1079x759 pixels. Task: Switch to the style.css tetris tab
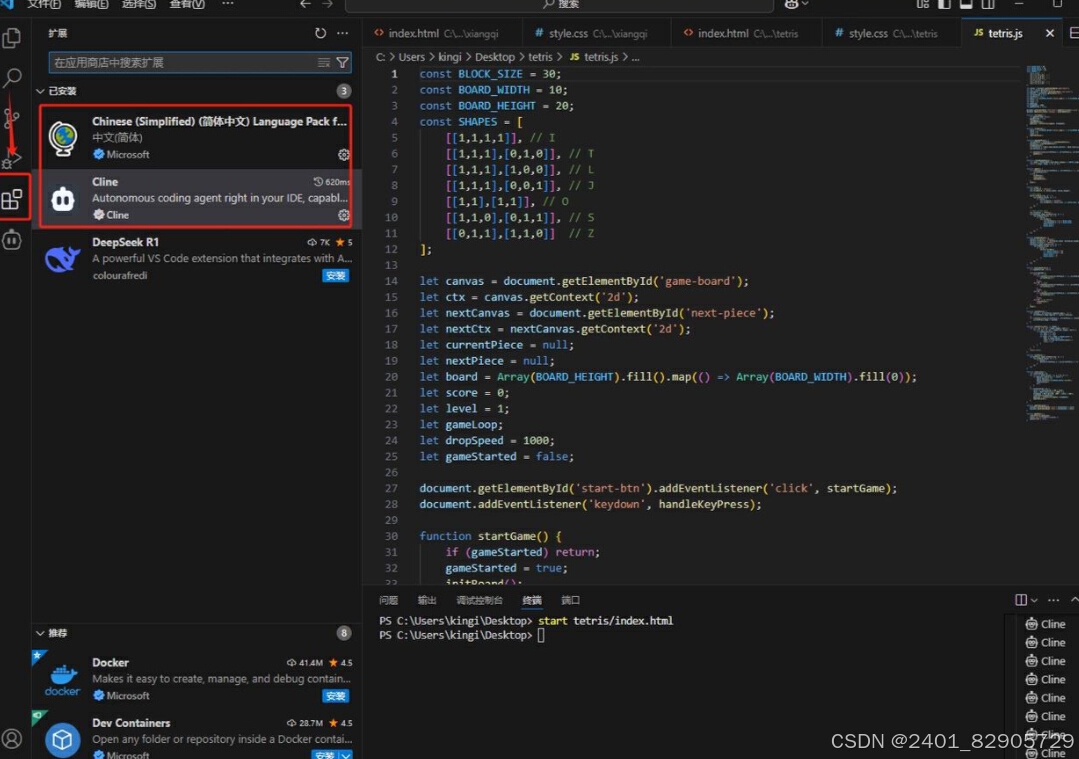tap(892, 33)
